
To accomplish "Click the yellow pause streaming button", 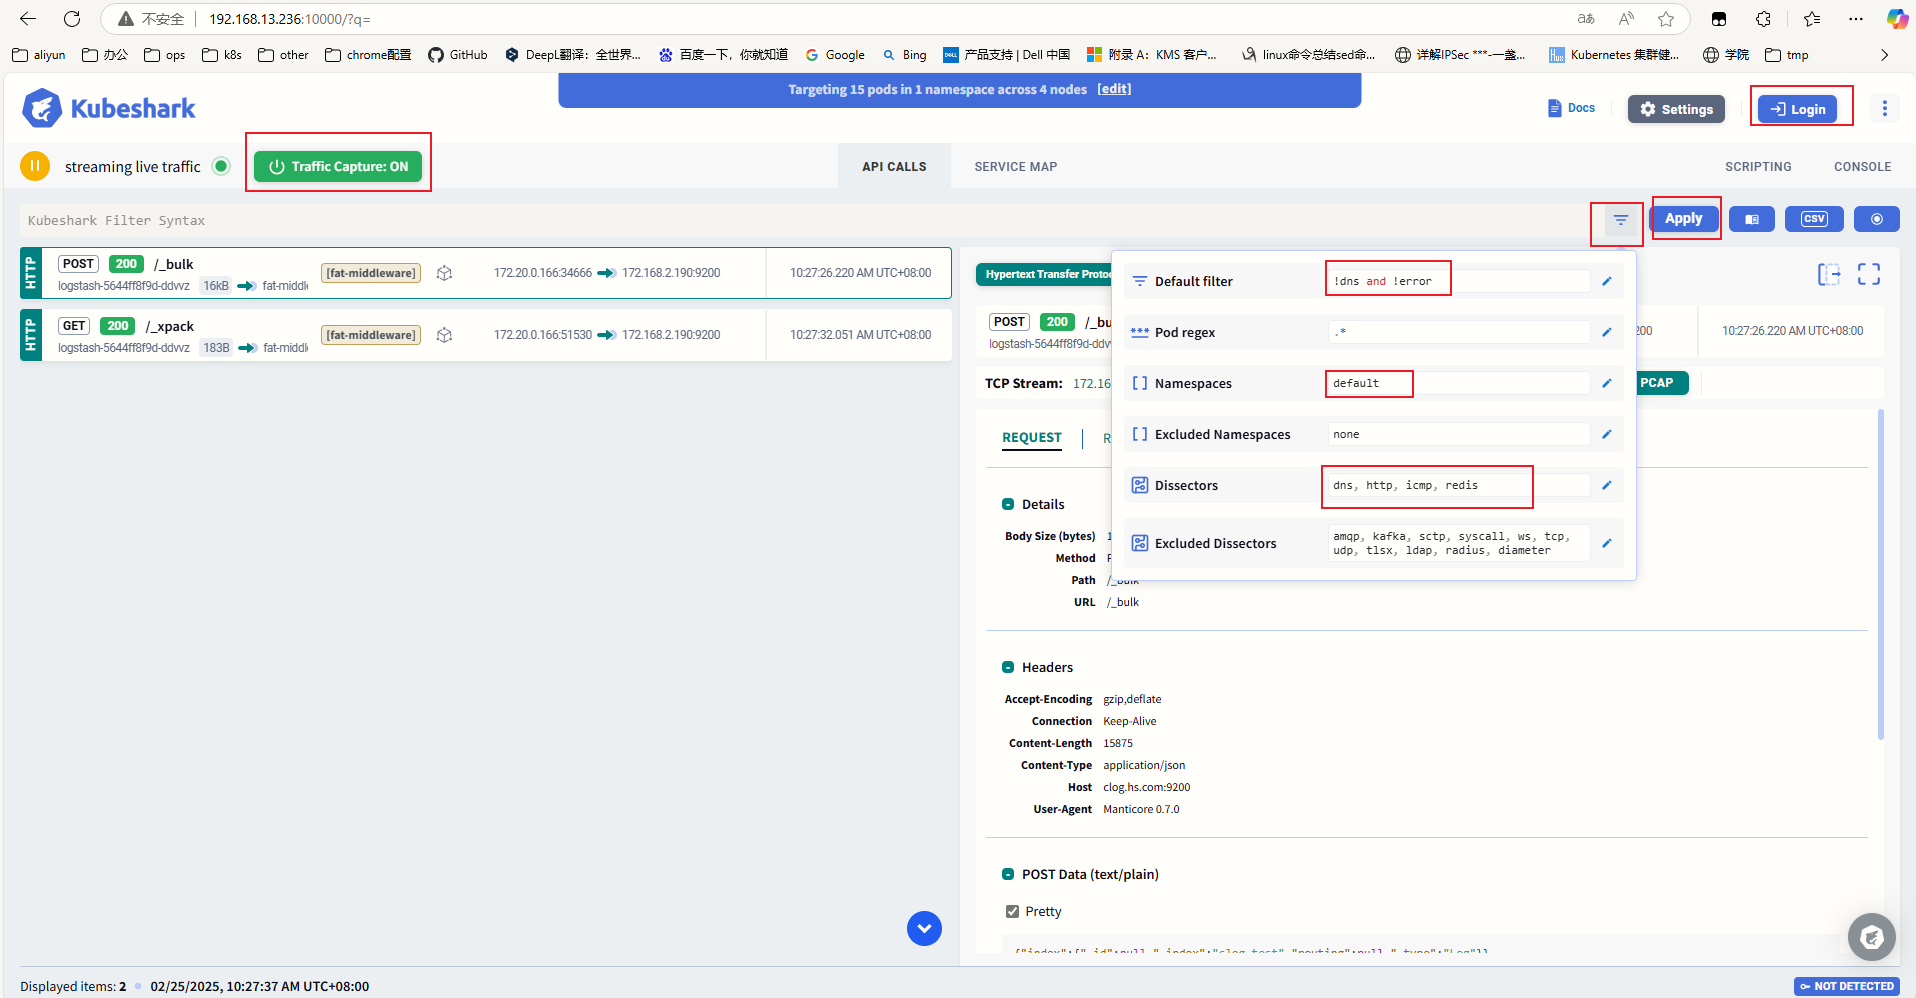I will click(x=35, y=166).
